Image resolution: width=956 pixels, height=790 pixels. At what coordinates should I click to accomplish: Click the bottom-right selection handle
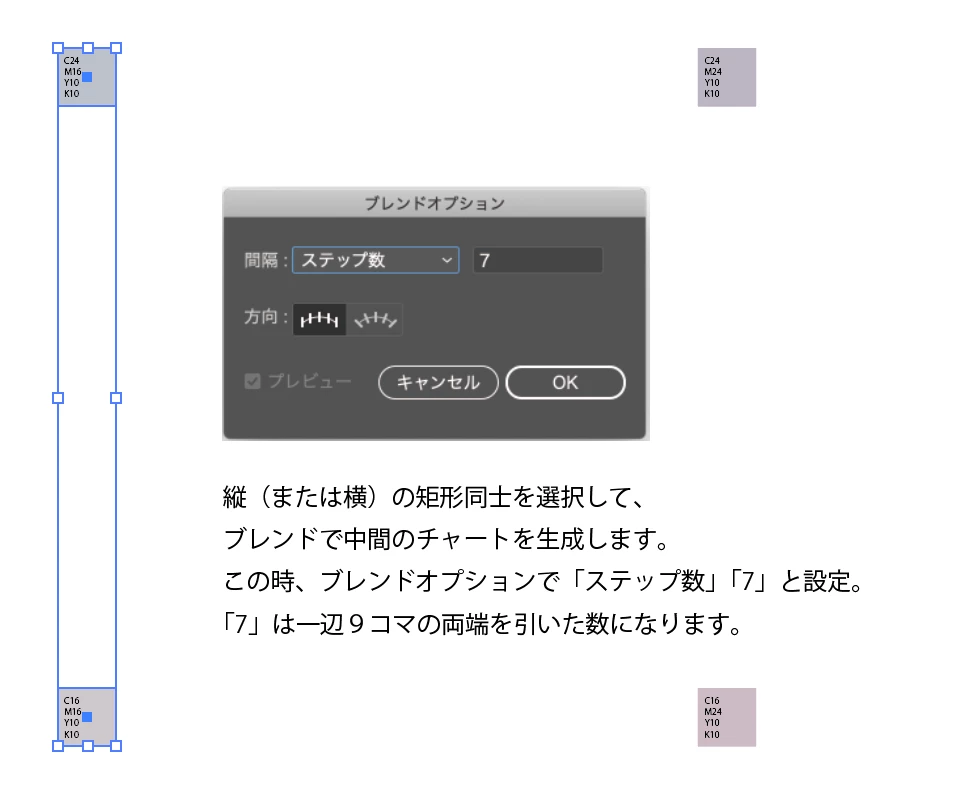pos(116,746)
